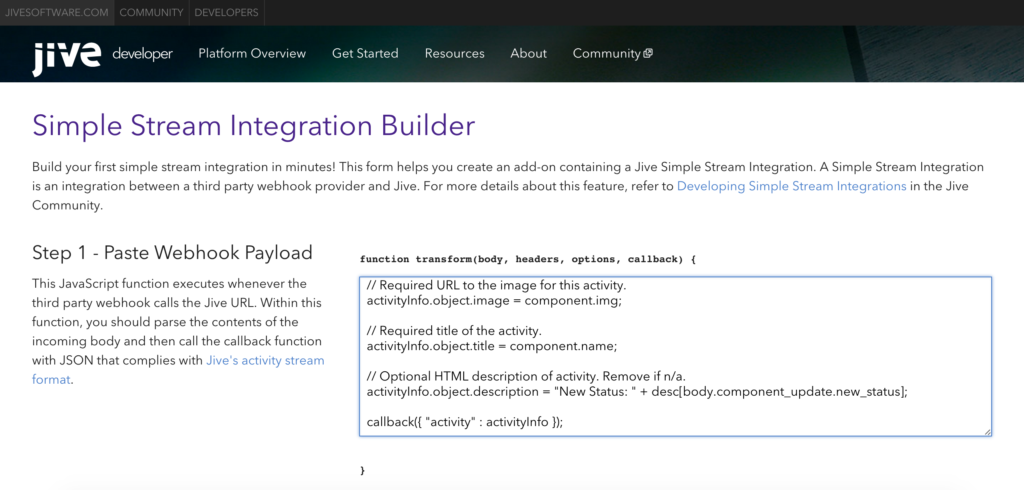Place cursor on the callback activityInfo line
This screenshot has width=1024, height=490.
click(x=465, y=422)
